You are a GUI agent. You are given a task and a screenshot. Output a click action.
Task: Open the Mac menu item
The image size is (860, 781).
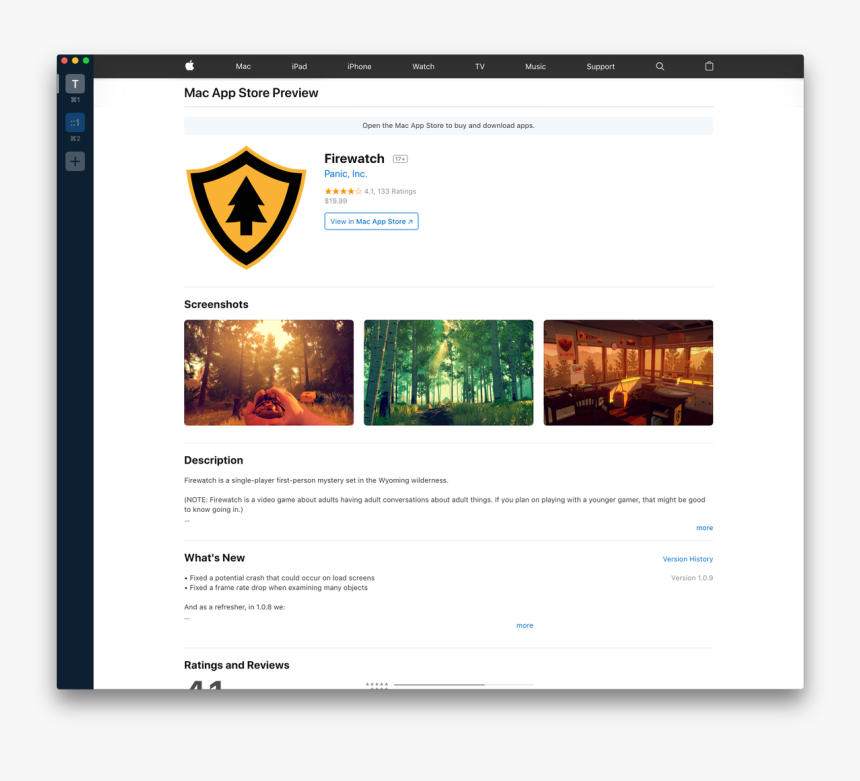[x=243, y=66]
